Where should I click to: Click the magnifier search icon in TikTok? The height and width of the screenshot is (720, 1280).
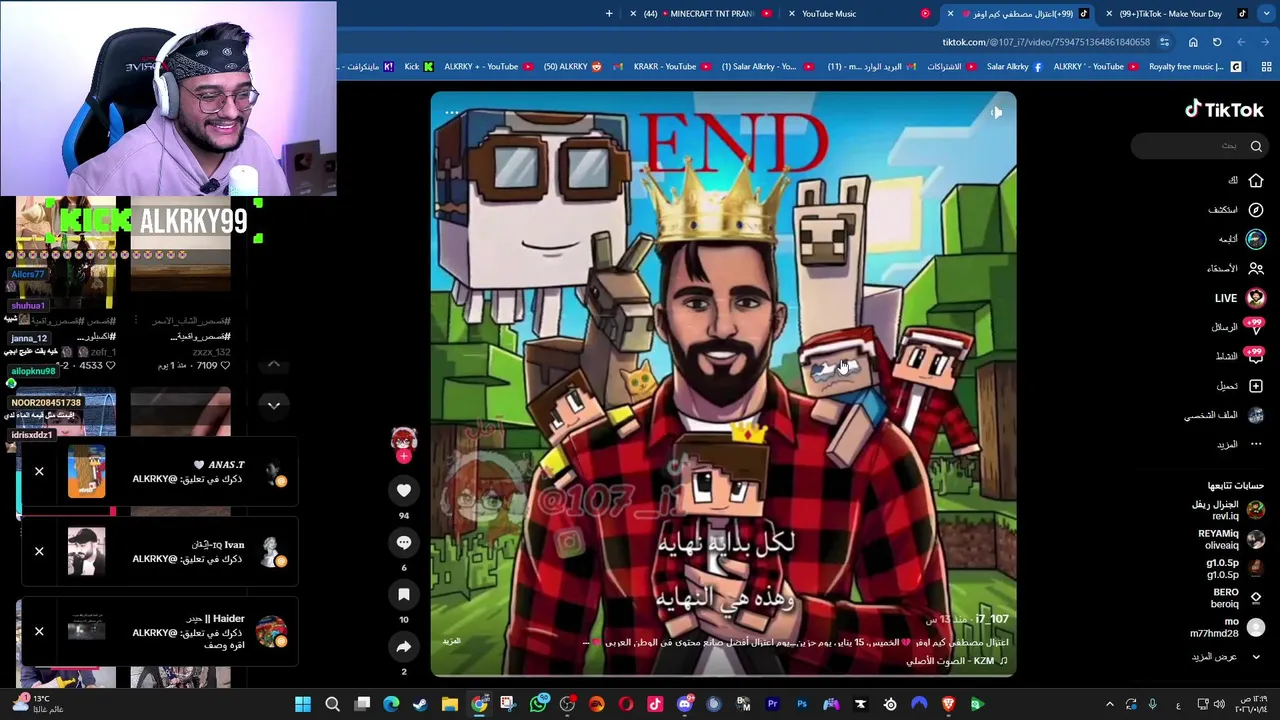point(1256,146)
